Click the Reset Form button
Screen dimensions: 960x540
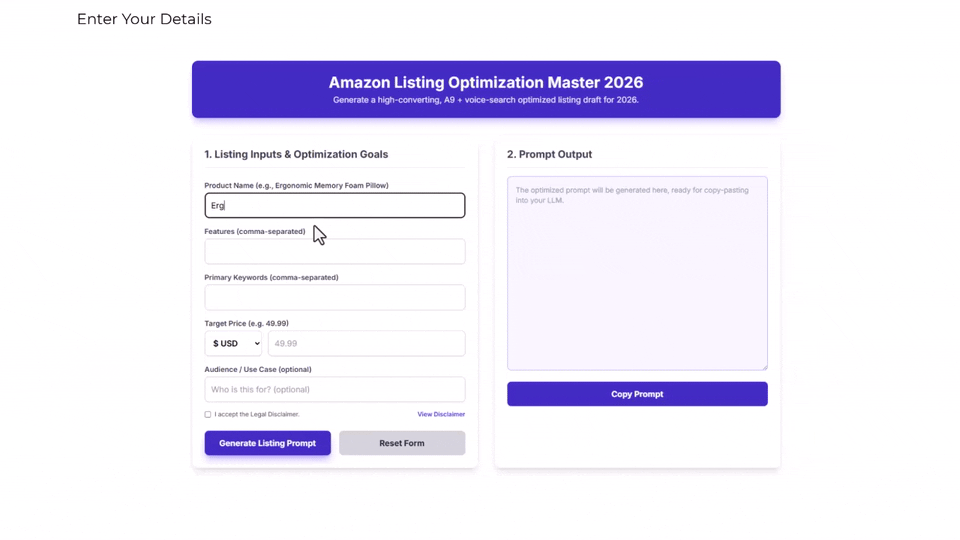pos(402,443)
